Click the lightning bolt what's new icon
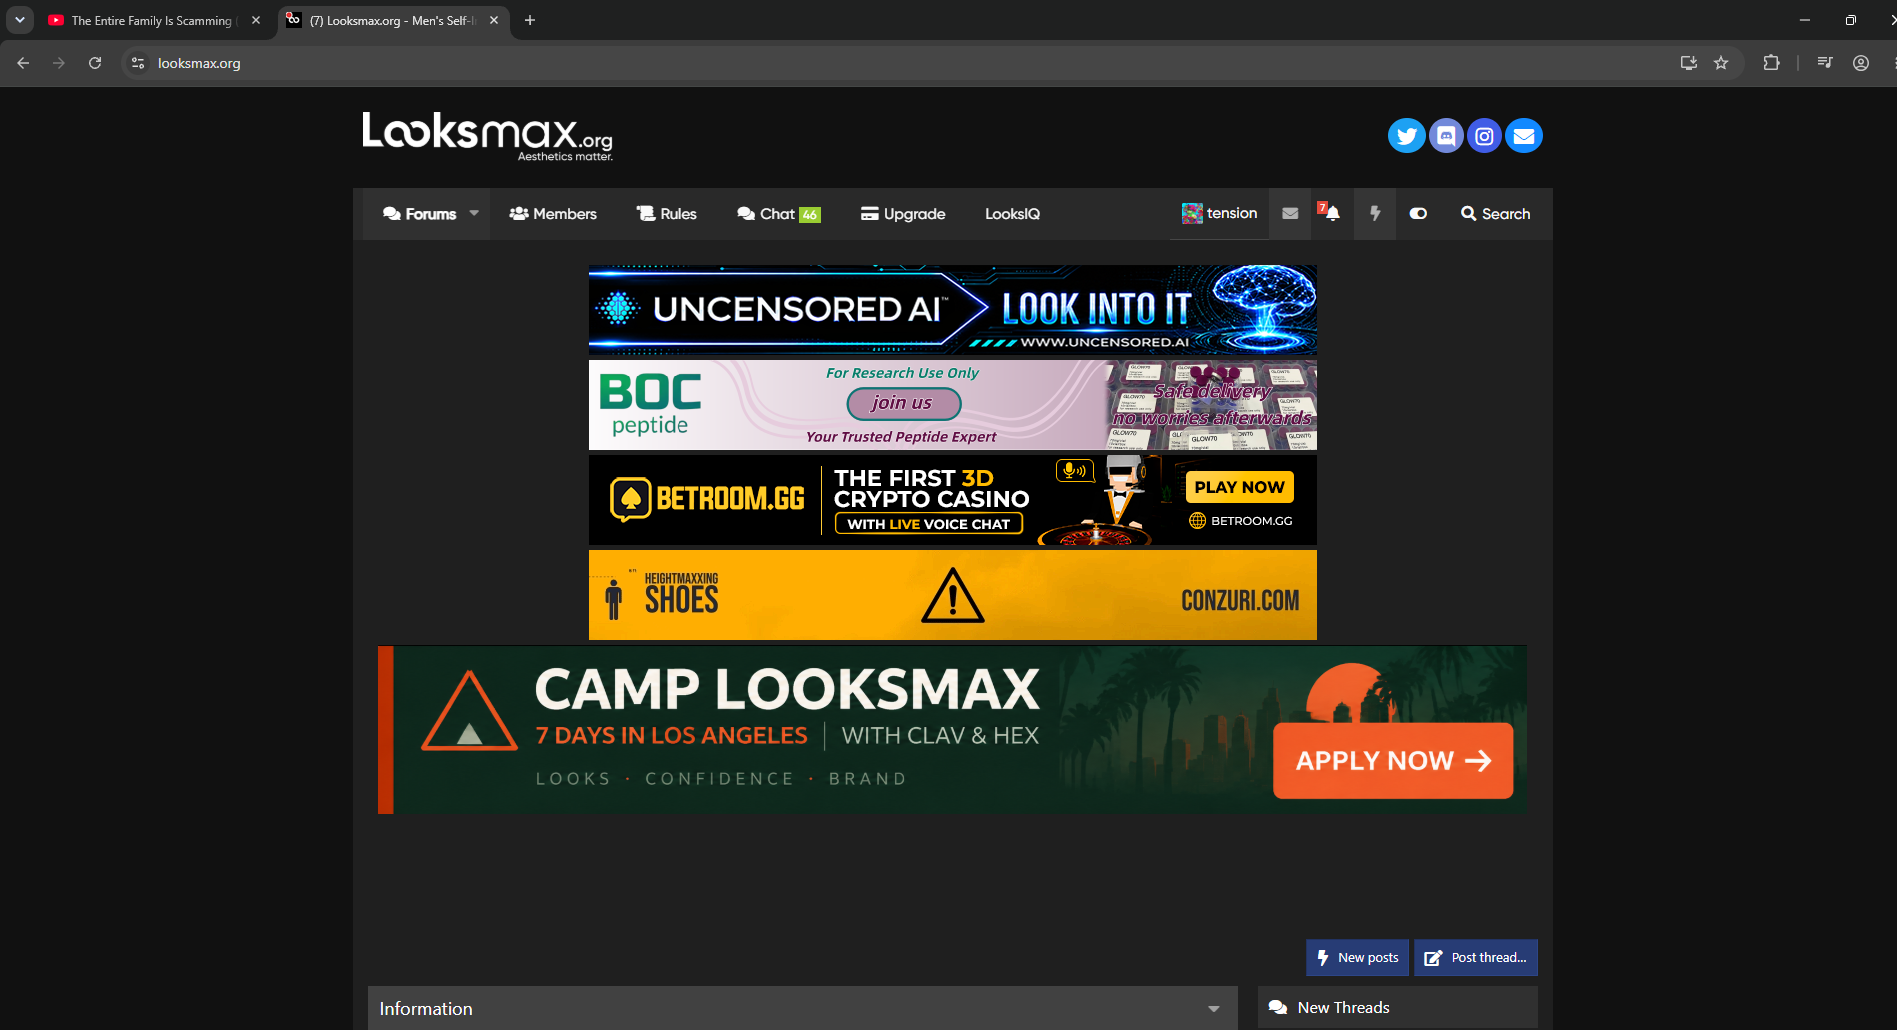This screenshot has width=1897, height=1030. (x=1375, y=213)
